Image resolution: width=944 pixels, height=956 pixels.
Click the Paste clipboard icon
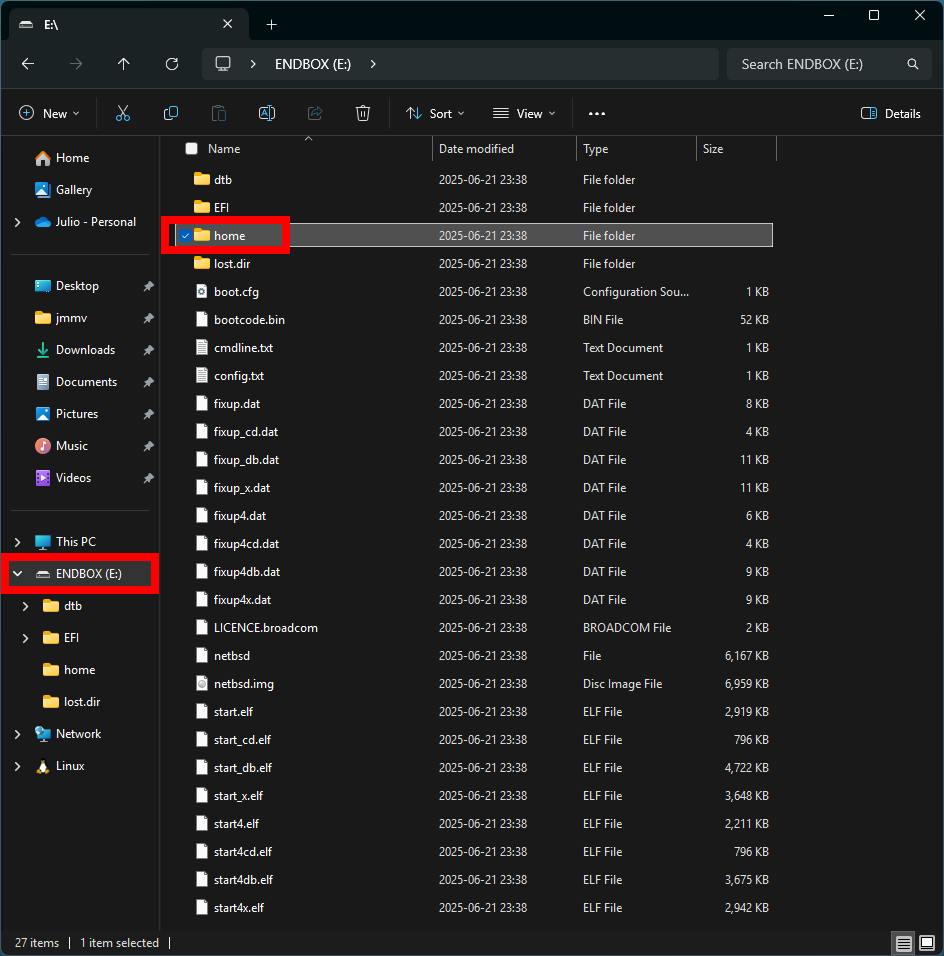219,113
